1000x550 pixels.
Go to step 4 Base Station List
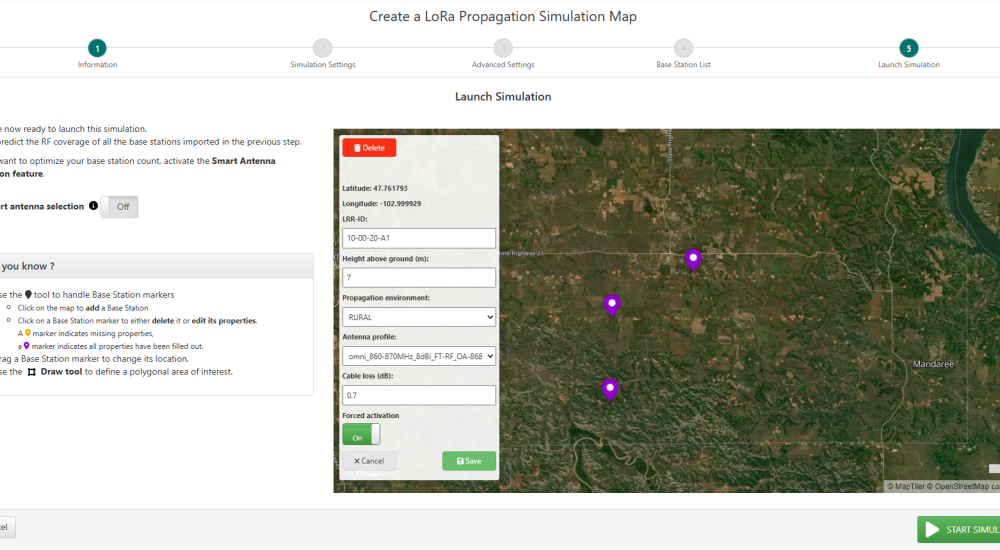(x=683, y=48)
